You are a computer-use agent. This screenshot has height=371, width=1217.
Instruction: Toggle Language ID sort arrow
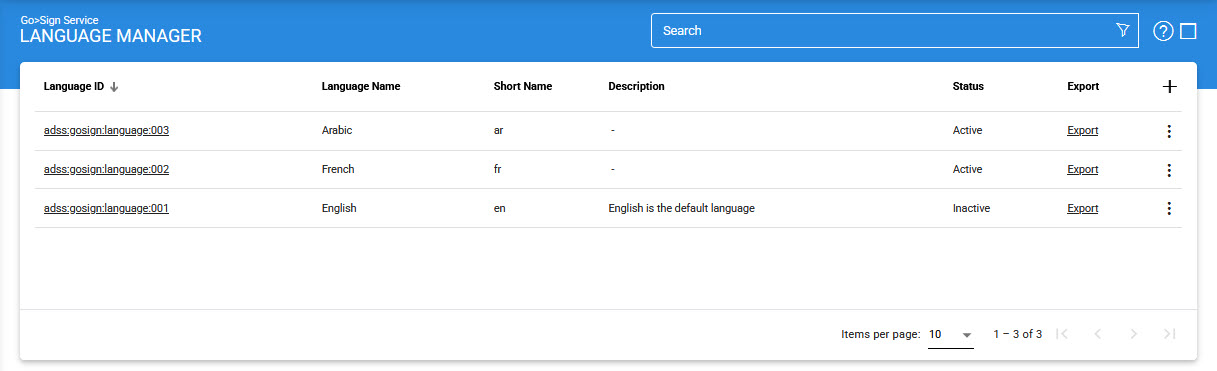coord(115,87)
